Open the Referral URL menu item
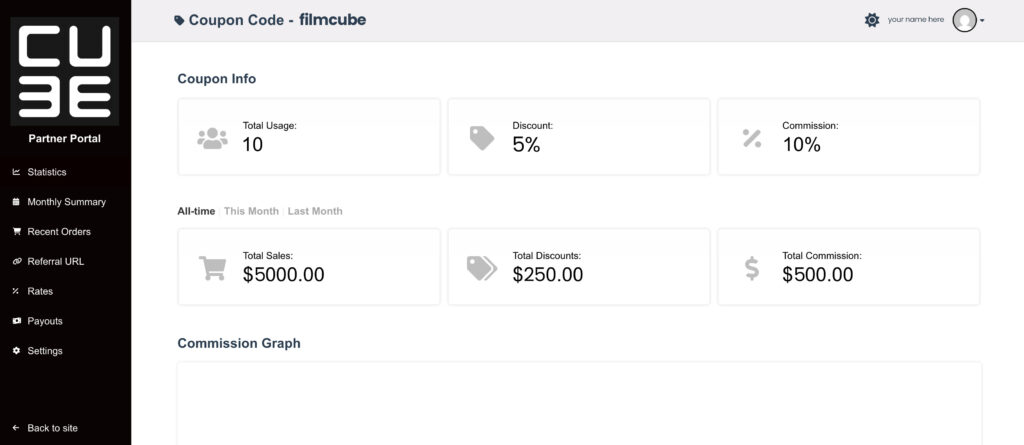This screenshot has height=445, width=1024. point(56,262)
